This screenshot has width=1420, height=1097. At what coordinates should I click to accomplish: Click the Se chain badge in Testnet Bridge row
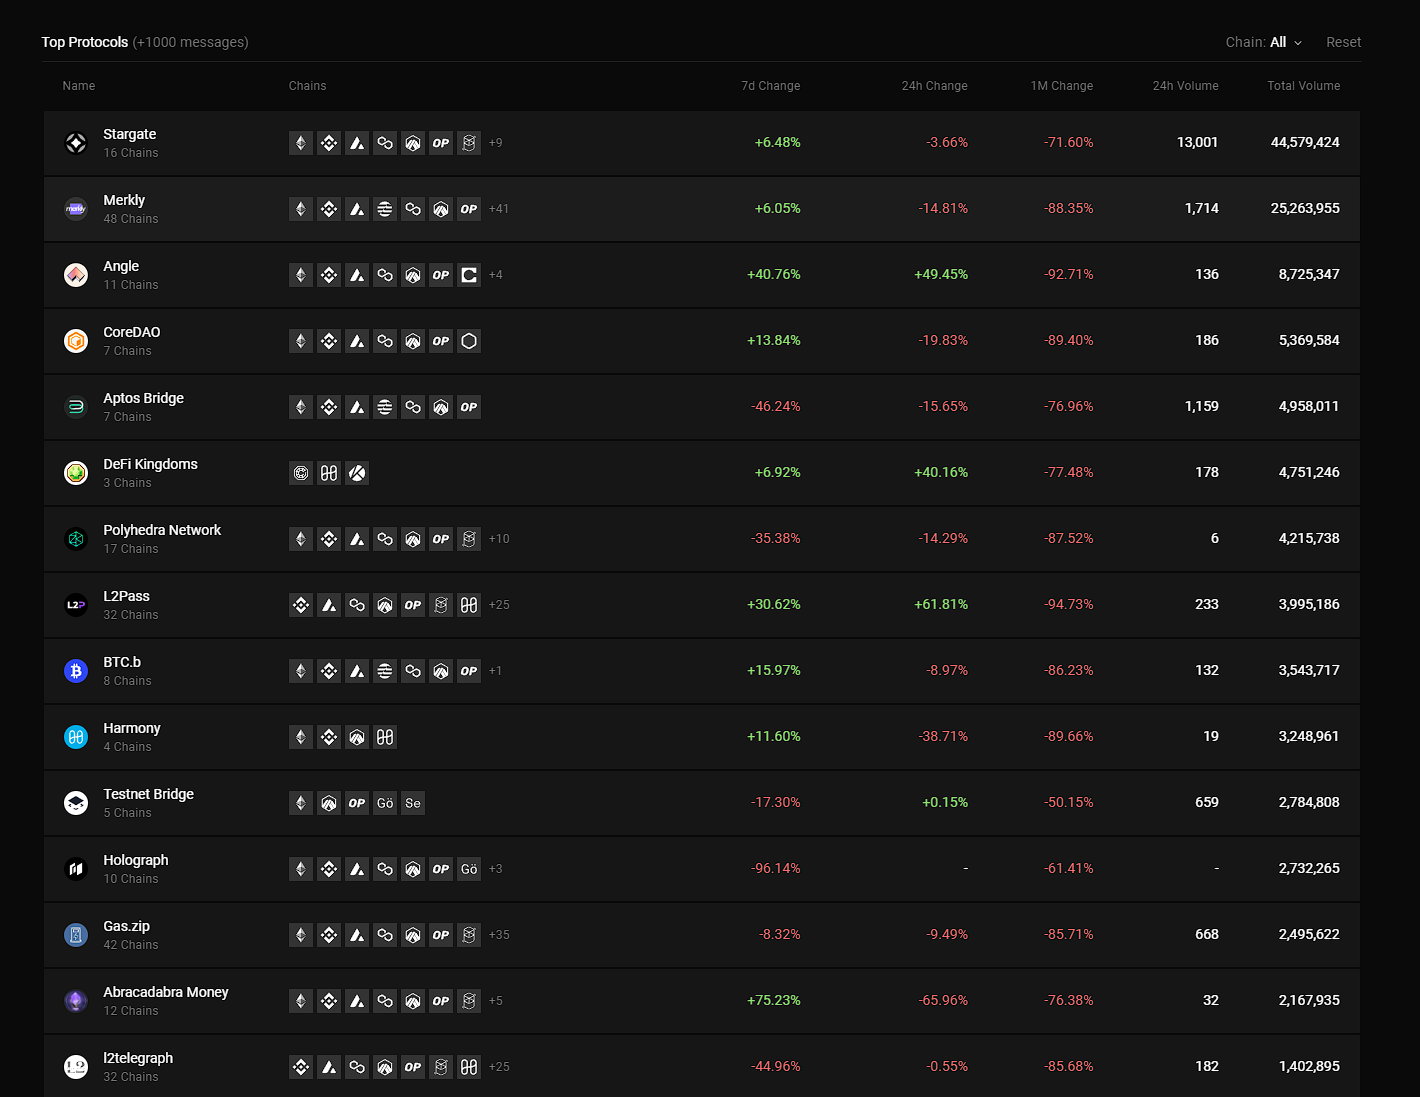pos(413,803)
